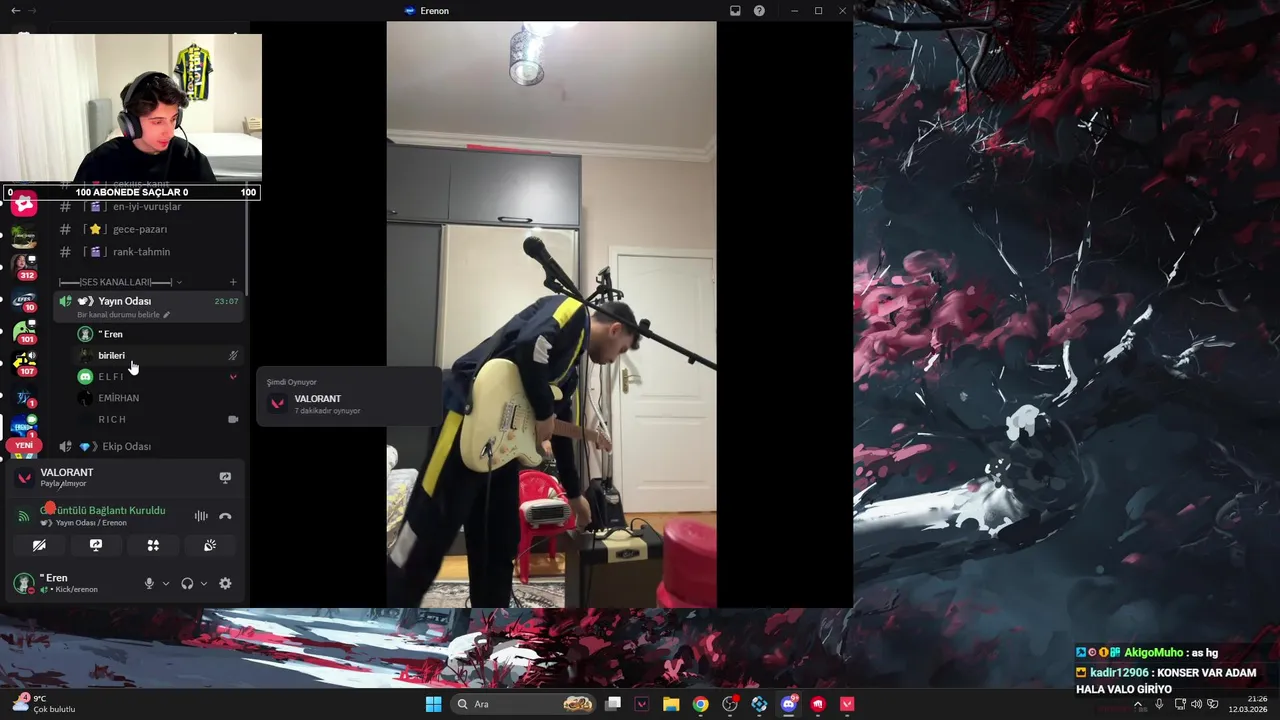Open the server with the 312 badge
The image size is (1280, 720).
click(24, 267)
